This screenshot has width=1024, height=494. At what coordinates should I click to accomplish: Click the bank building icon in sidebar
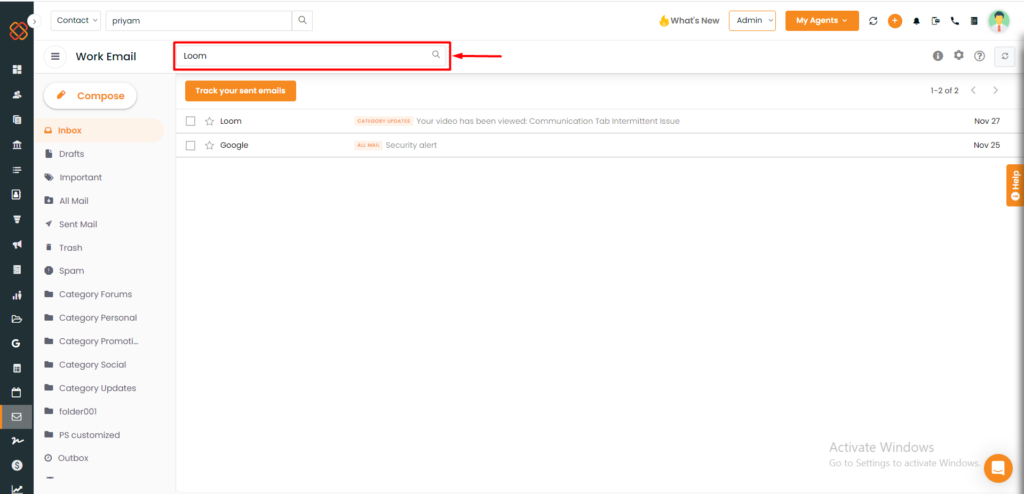tap(17, 144)
